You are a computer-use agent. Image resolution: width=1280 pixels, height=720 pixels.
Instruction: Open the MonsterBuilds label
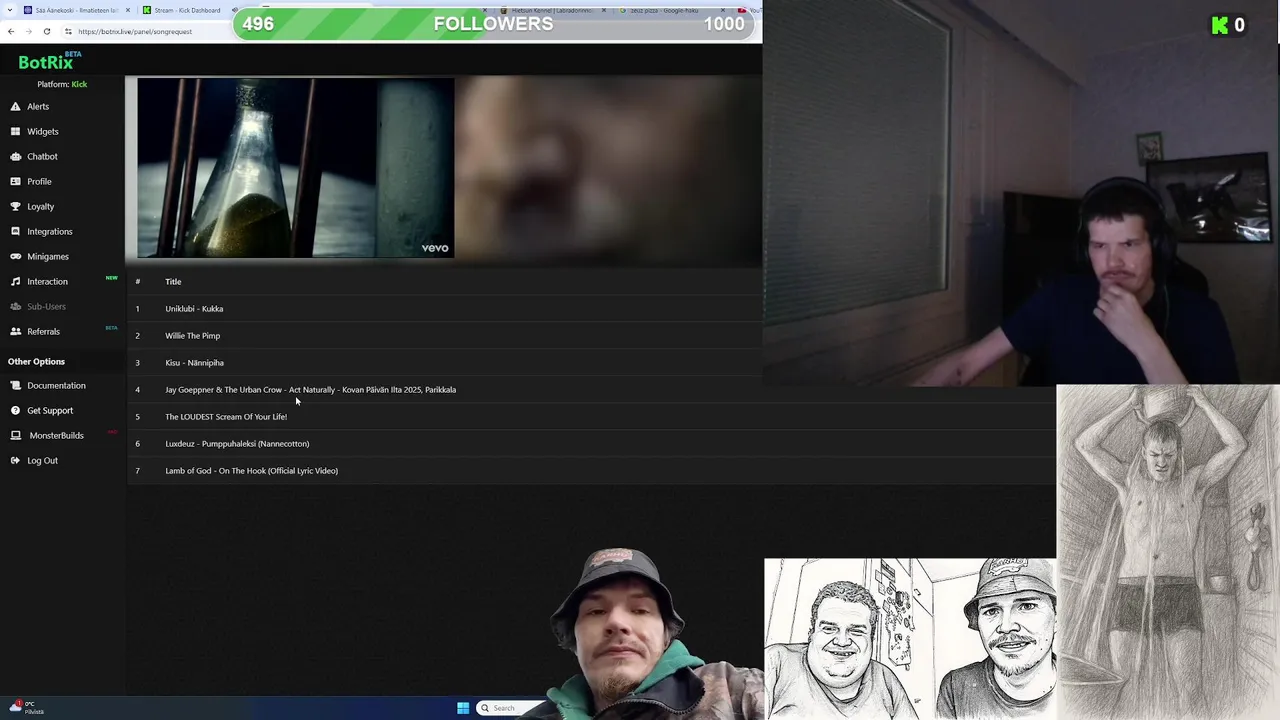56,435
